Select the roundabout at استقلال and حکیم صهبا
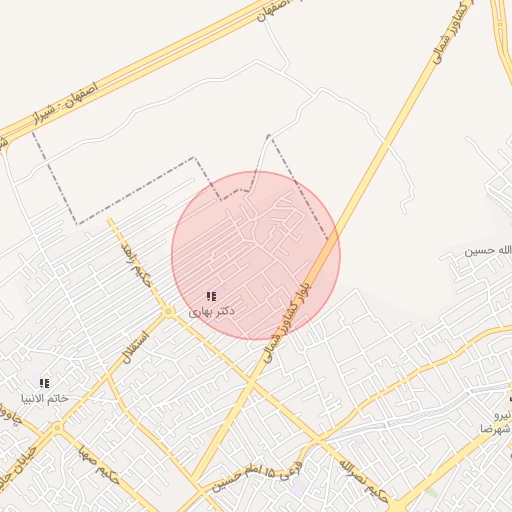The width and height of the screenshot is (512, 512). tap(57, 427)
